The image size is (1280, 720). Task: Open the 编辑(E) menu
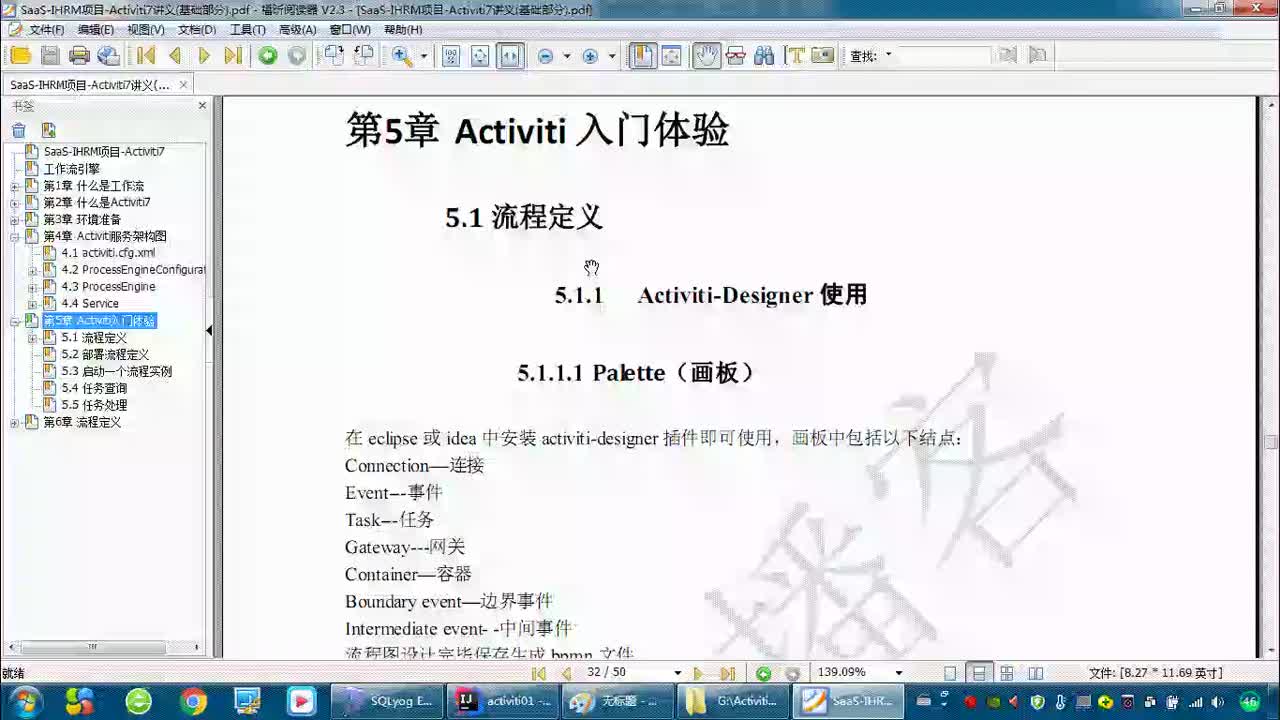coord(96,29)
